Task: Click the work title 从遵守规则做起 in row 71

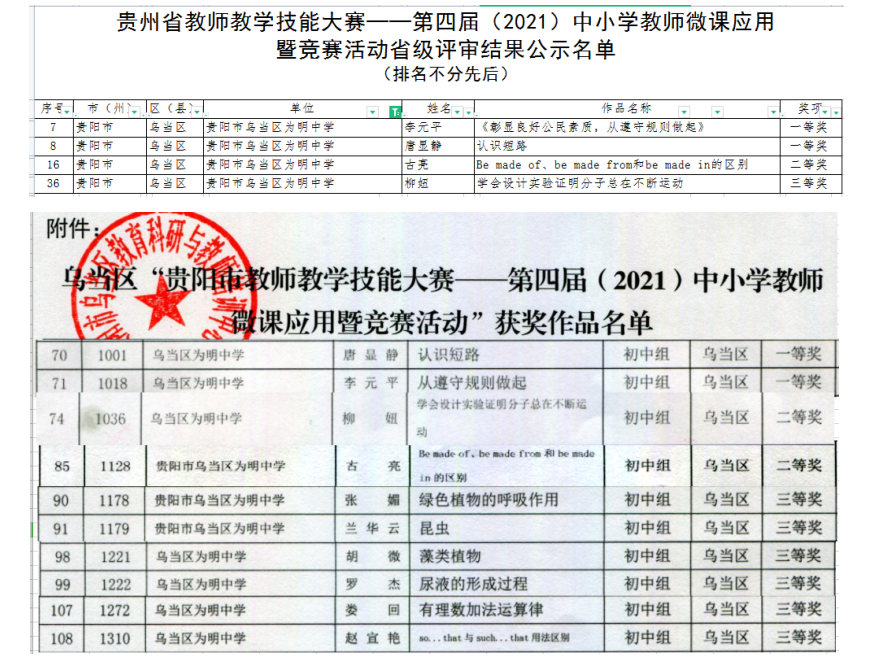Action: pos(472,383)
